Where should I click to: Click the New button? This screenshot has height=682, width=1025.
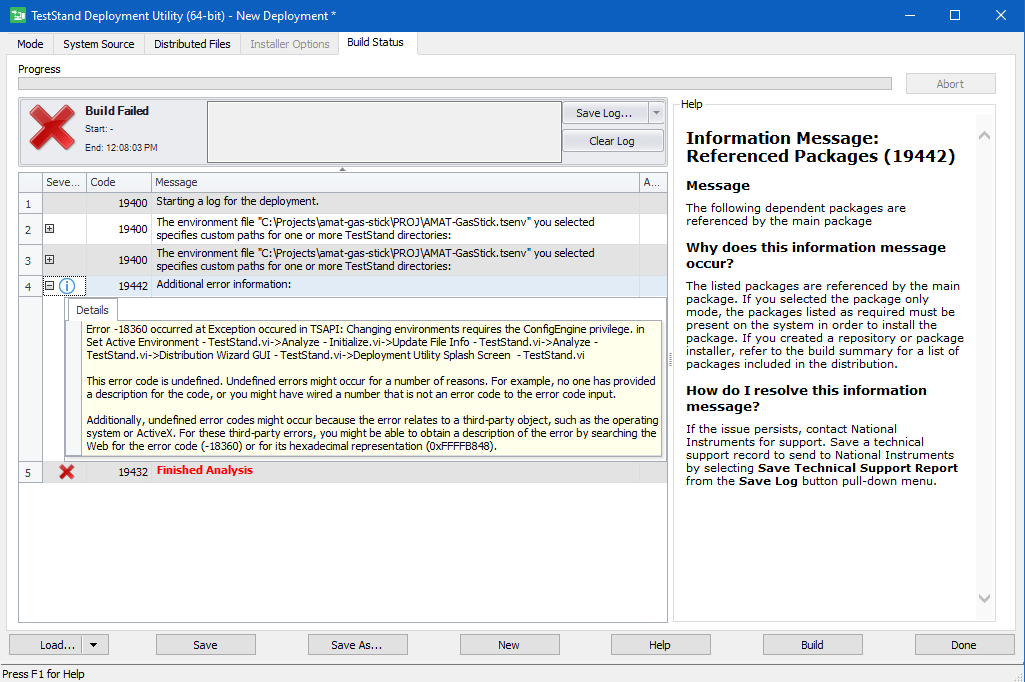point(509,645)
